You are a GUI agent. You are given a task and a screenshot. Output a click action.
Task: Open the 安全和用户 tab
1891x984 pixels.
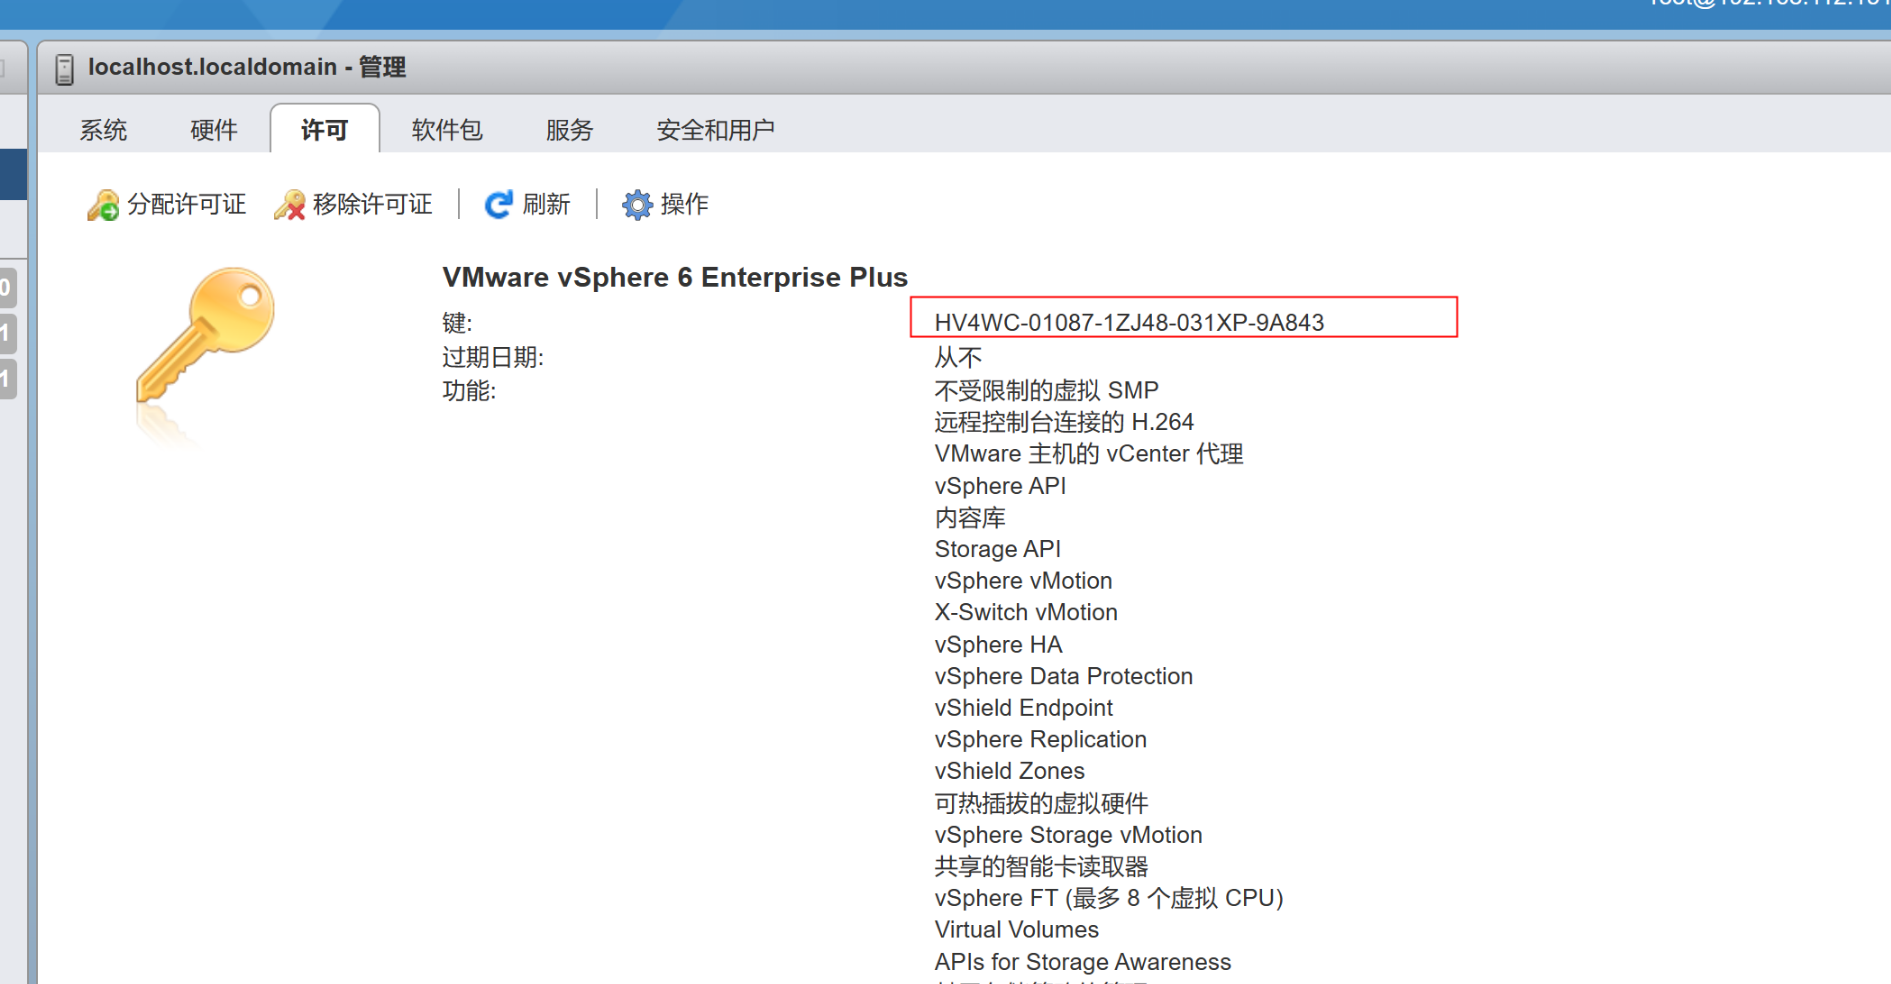click(716, 130)
